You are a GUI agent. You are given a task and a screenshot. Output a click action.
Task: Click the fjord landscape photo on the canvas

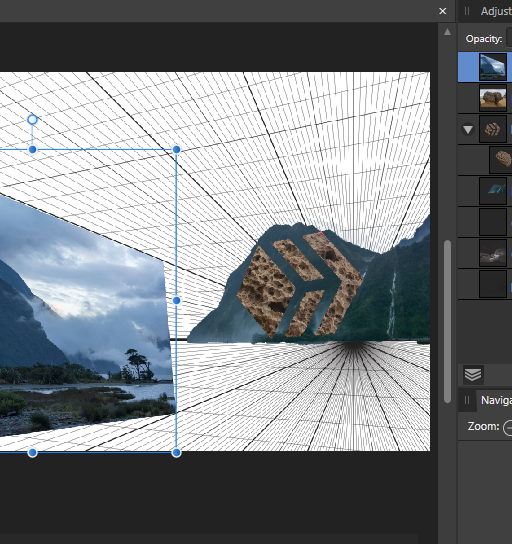[86, 315]
